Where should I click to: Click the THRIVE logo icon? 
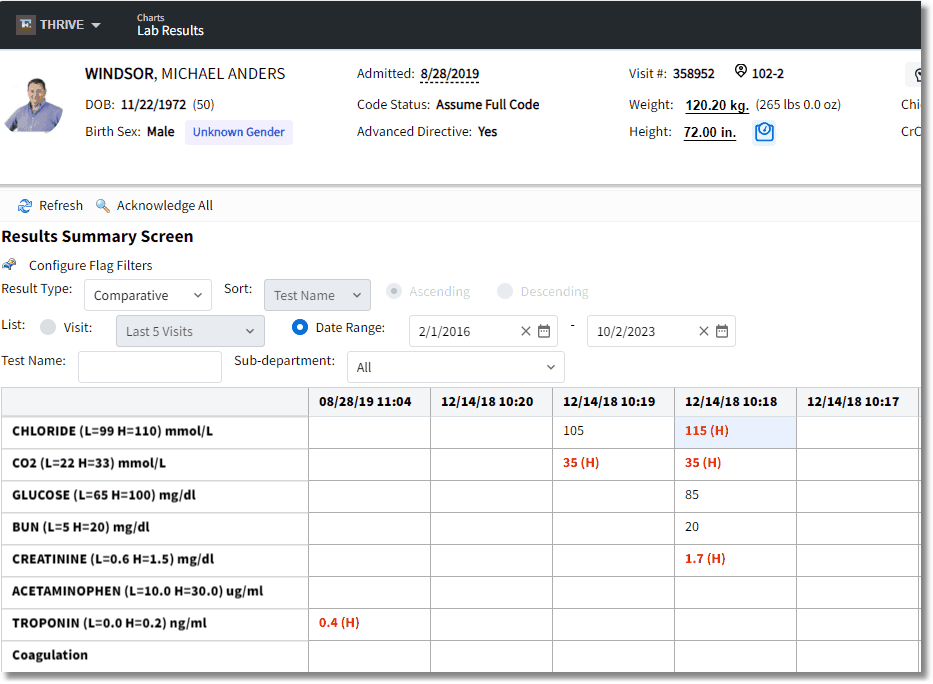point(25,24)
